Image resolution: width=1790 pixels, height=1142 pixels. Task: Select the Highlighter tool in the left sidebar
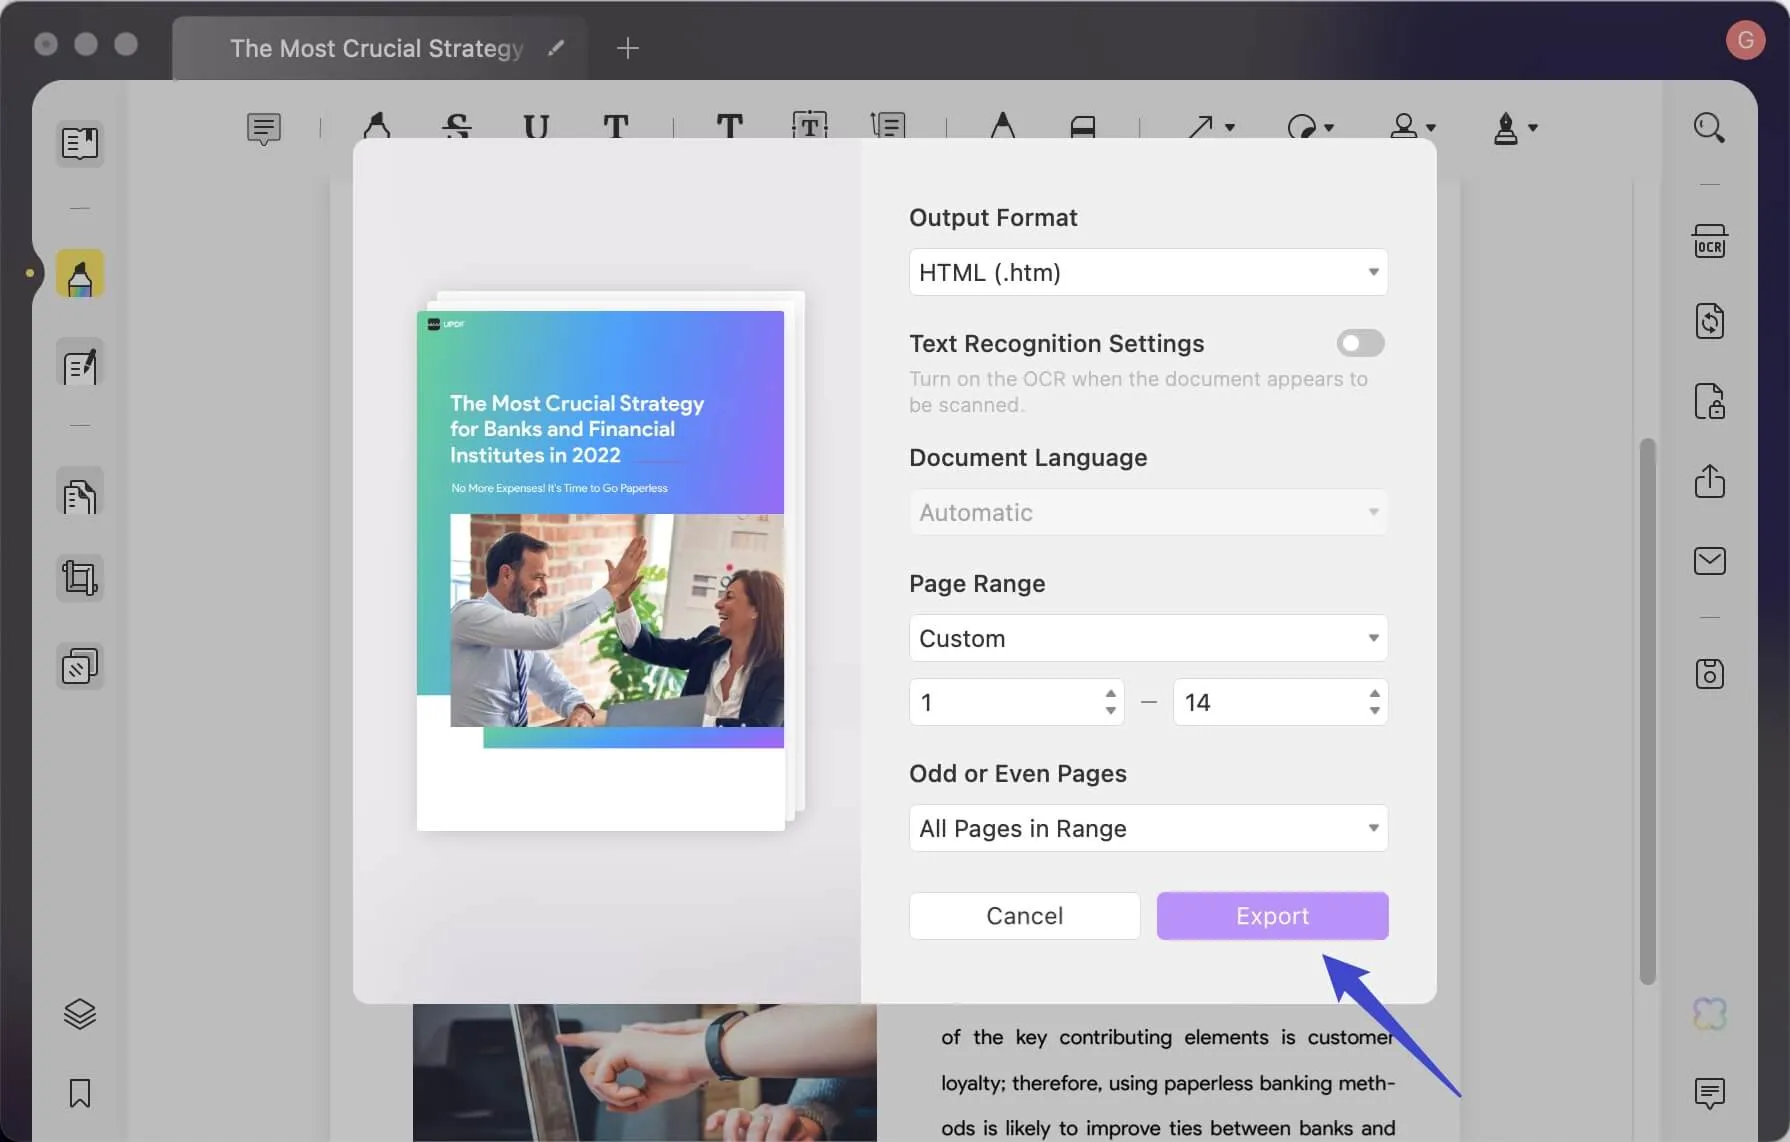pos(80,274)
